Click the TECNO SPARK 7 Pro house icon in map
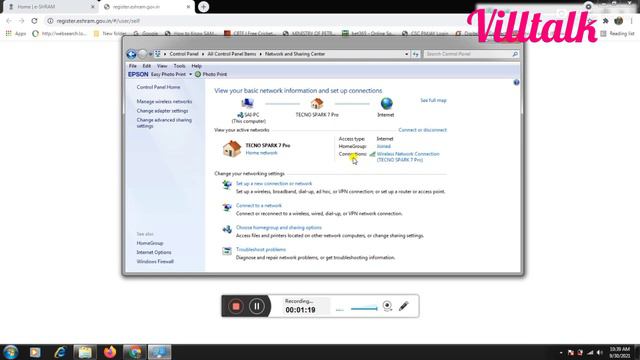640x360 pixels. [x=317, y=103]
